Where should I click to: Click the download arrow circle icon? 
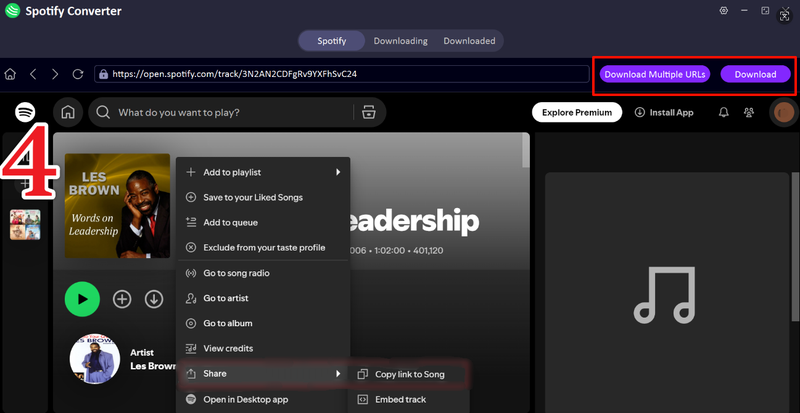pos(154,299)
